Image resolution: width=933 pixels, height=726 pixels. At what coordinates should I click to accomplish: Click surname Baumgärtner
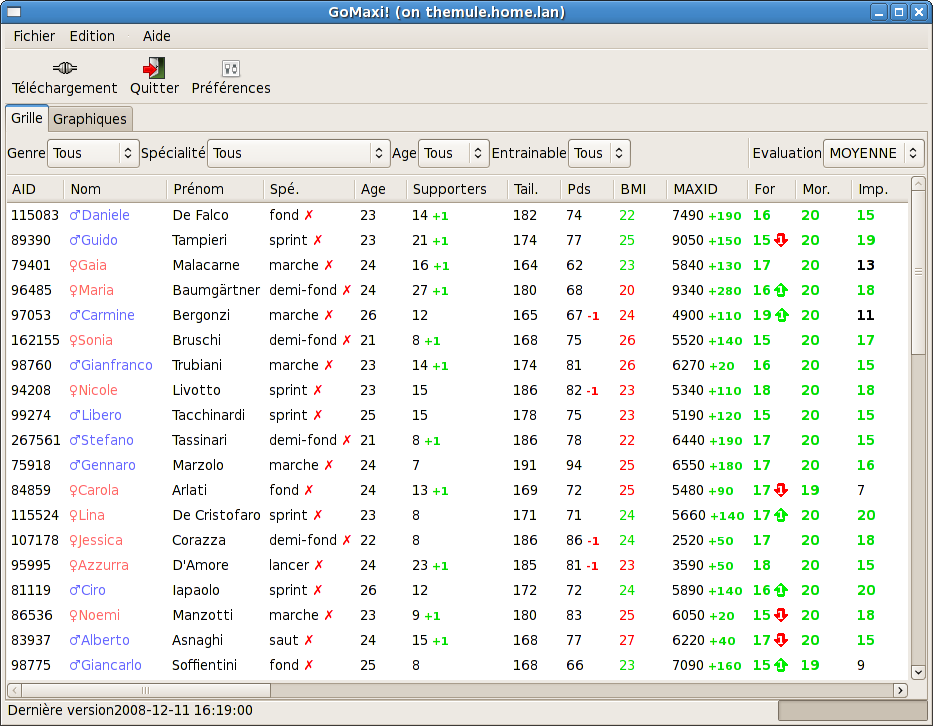pos(216,290)
